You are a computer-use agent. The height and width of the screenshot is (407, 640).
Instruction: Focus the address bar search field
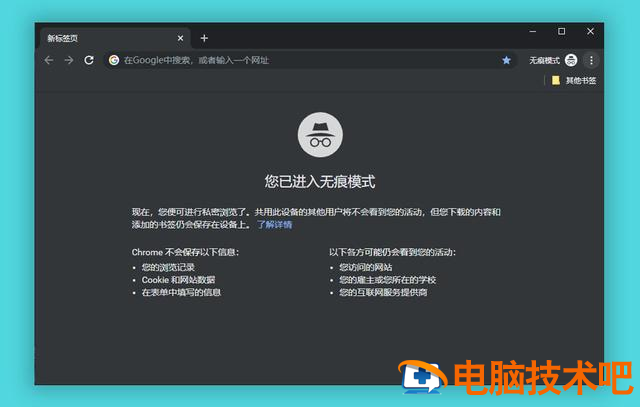pyautogui.click(x=310, y=60)
